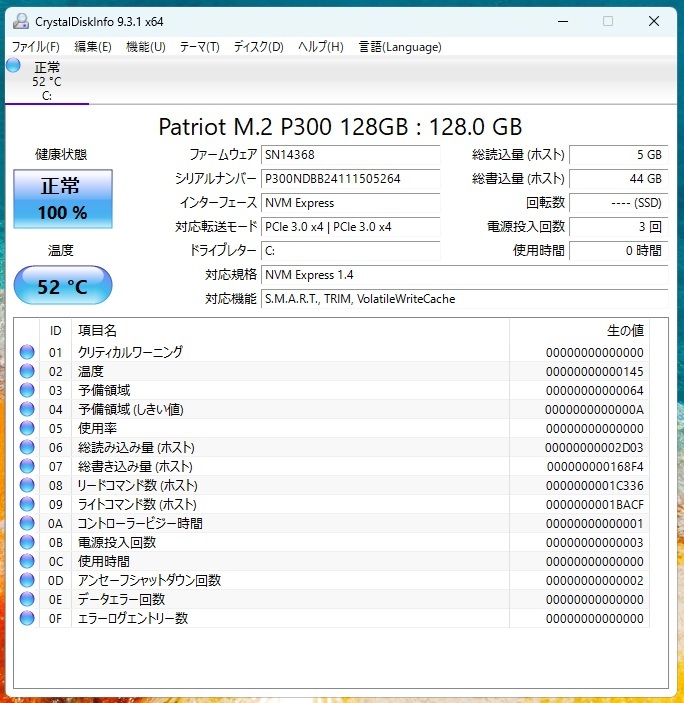684x703 pixels.
Task: Click raw value 00000000002D03
Action: click(594, 447)
